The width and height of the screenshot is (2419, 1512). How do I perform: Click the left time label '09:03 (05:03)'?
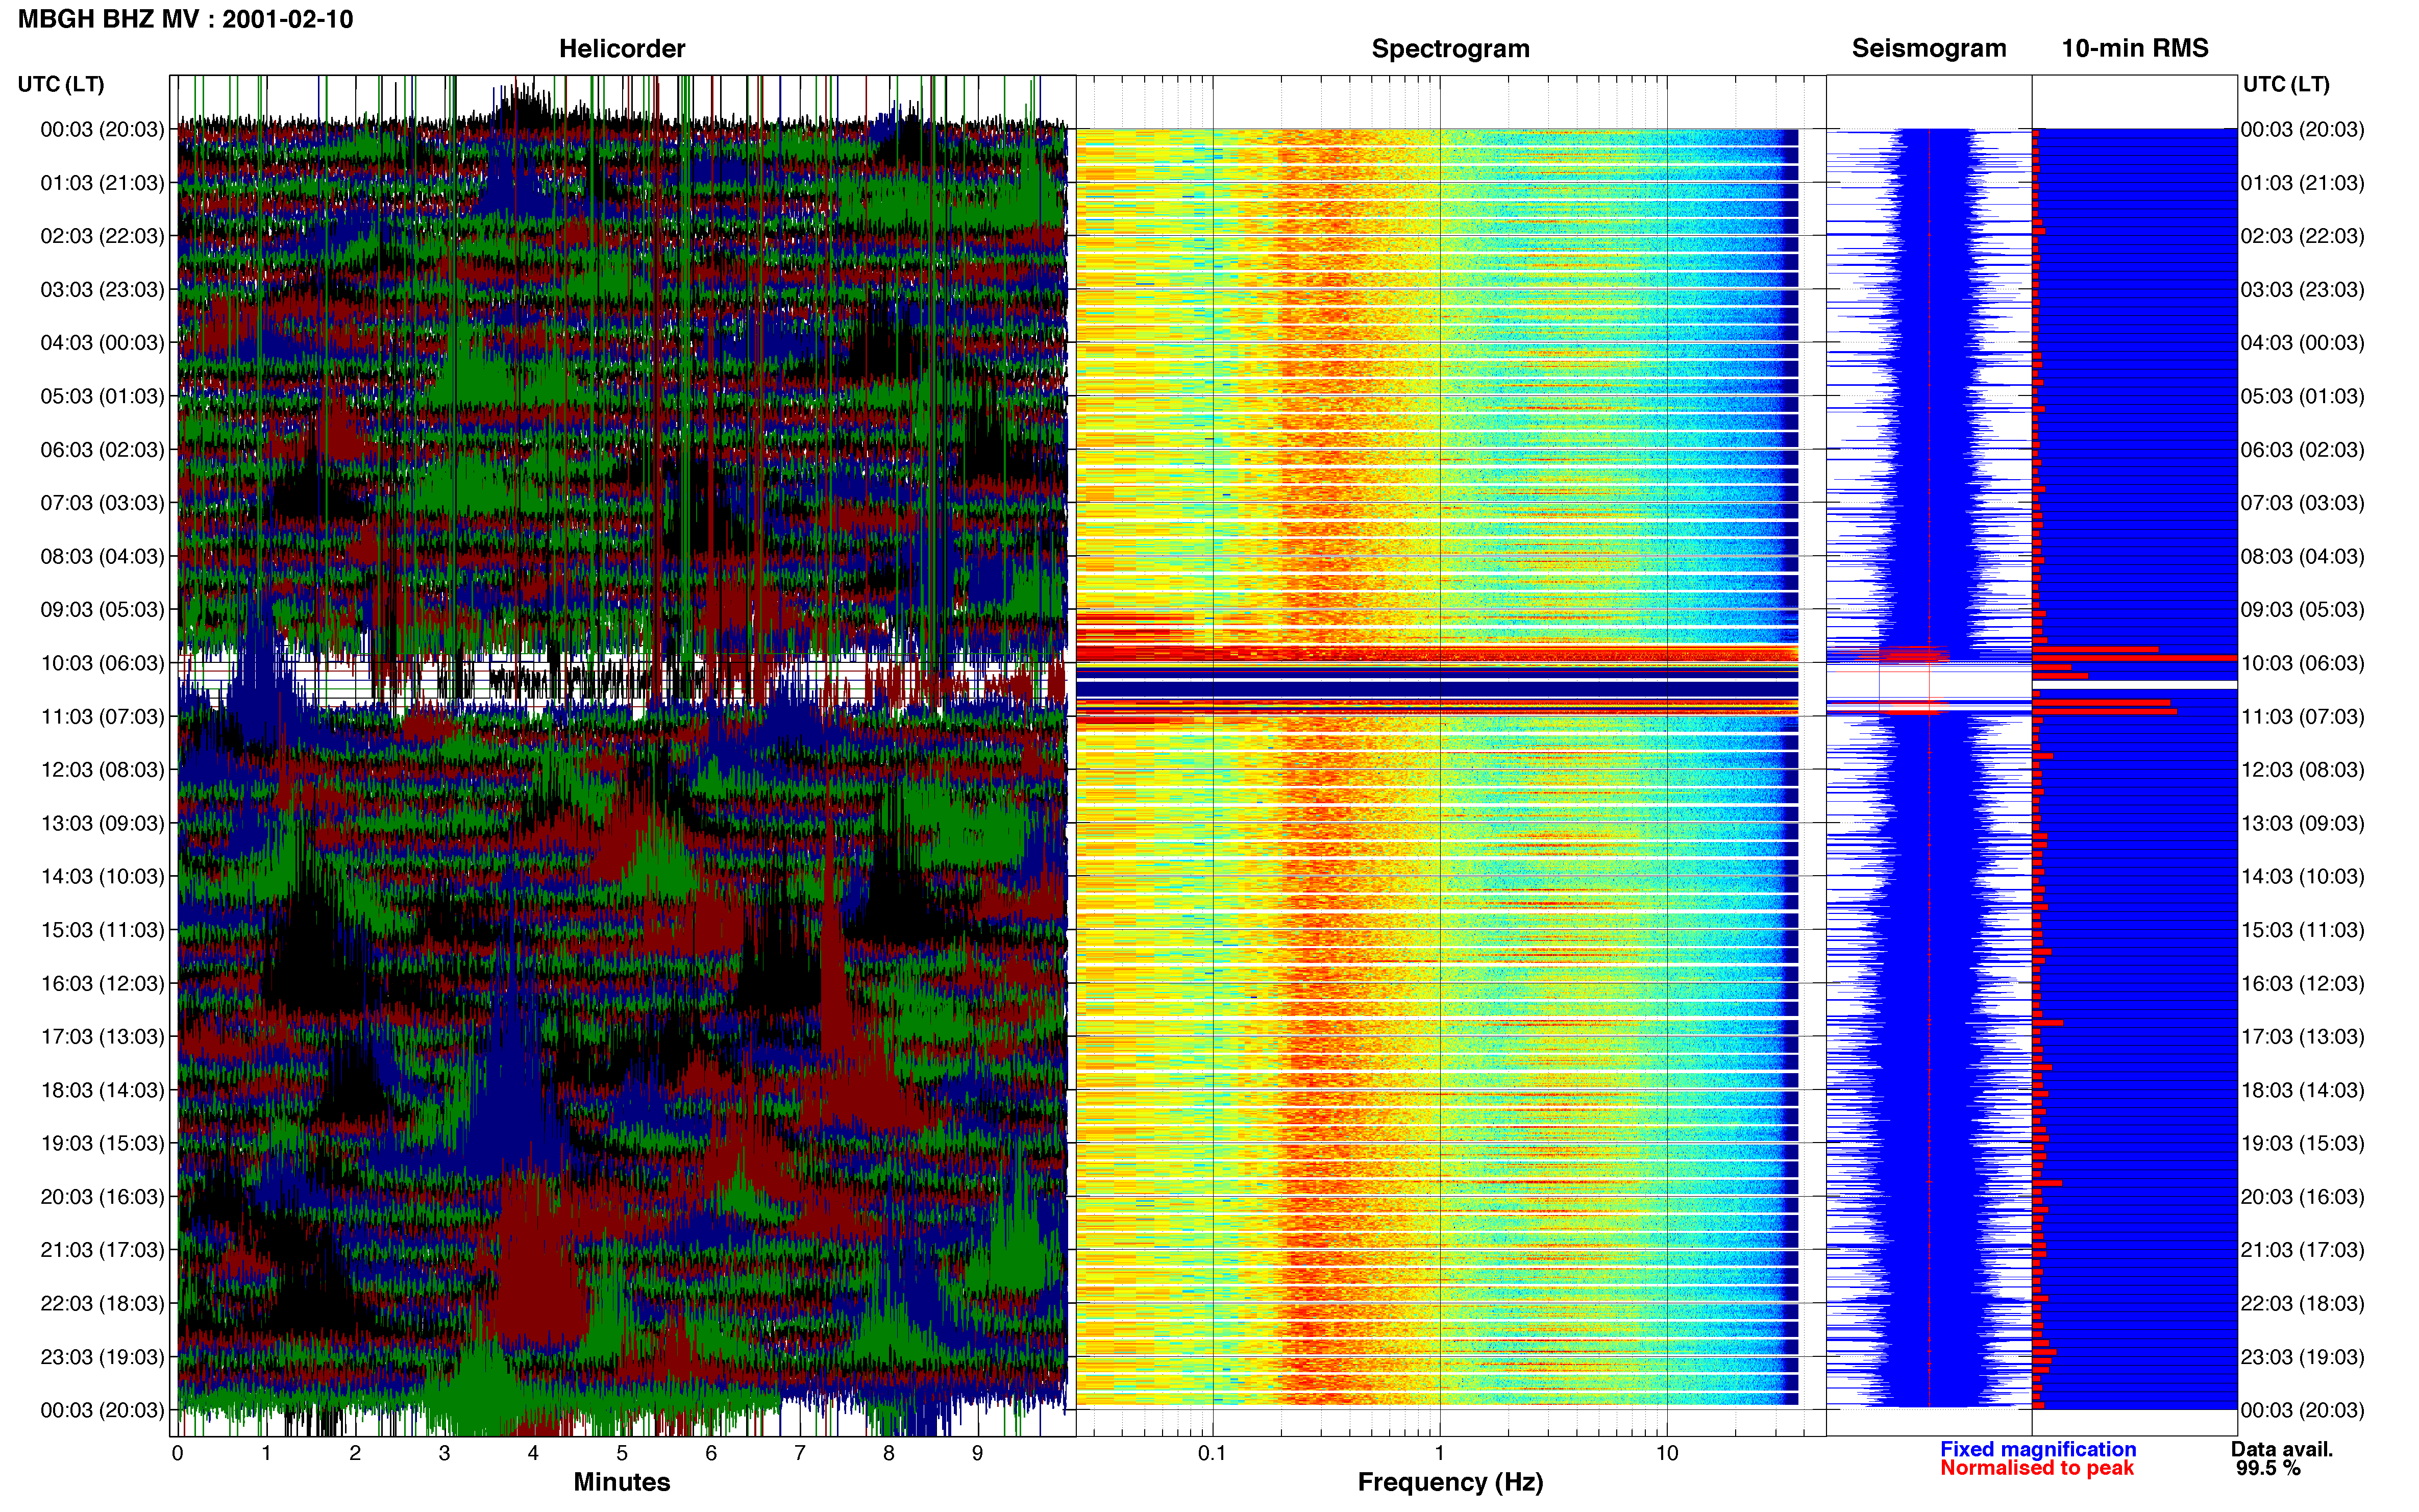[102, 610]
